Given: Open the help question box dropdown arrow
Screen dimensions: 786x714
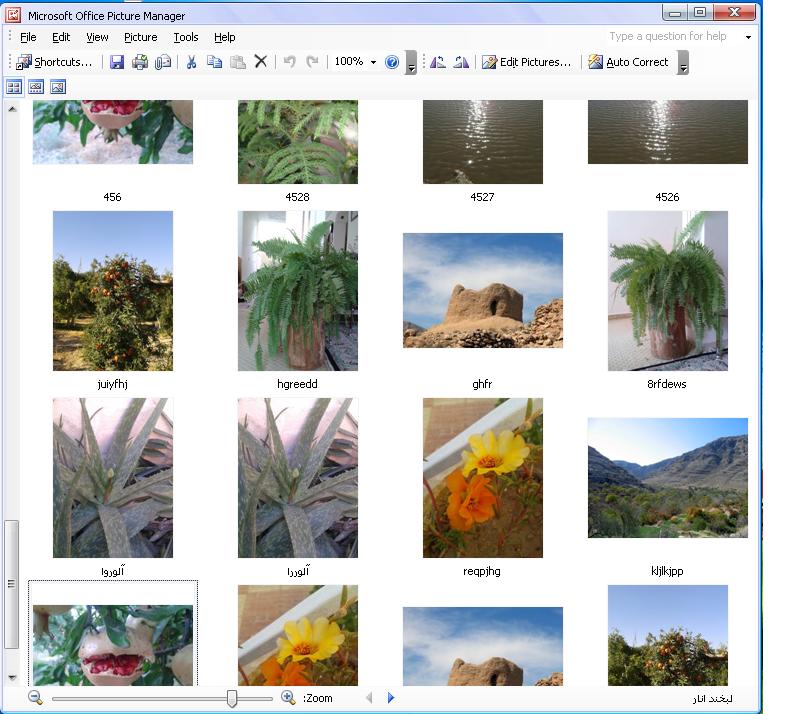Looking at the screenshot, I should point(748,37).
